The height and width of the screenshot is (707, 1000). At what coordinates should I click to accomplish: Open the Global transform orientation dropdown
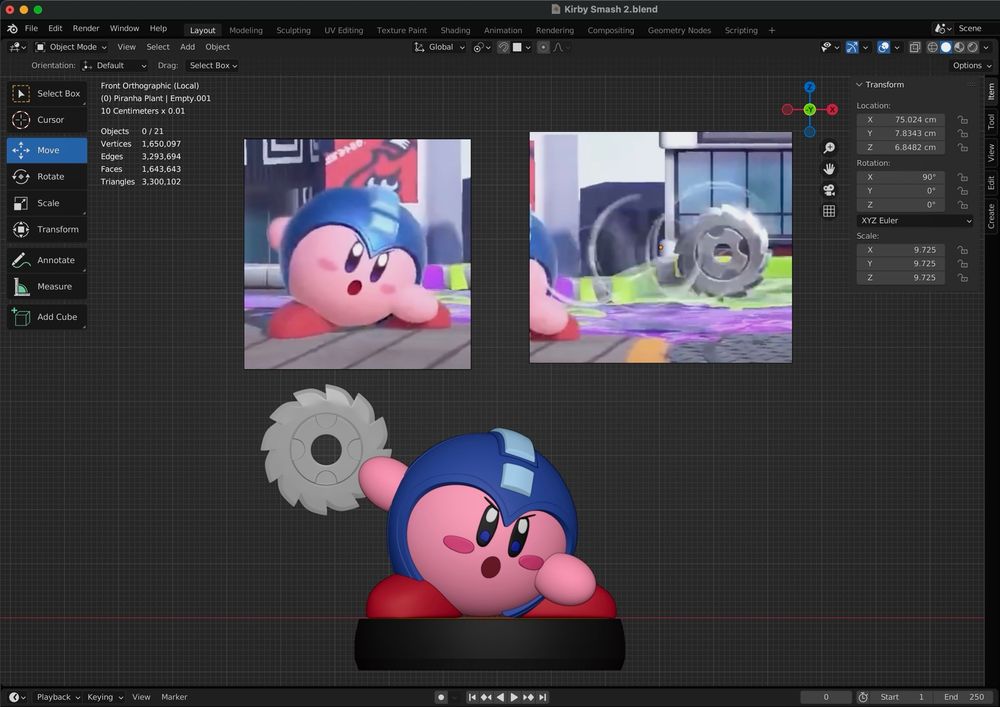click(x=439, y=47)
